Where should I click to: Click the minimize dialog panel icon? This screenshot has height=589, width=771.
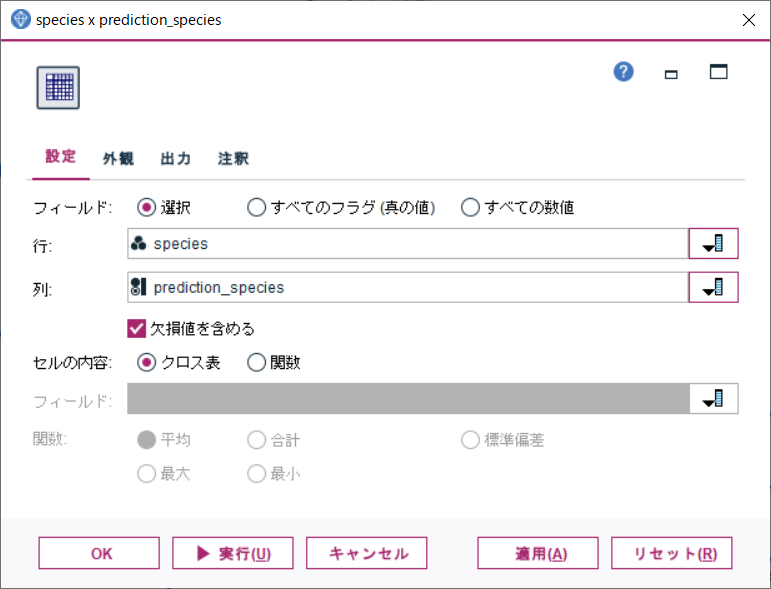coord(671,74)
